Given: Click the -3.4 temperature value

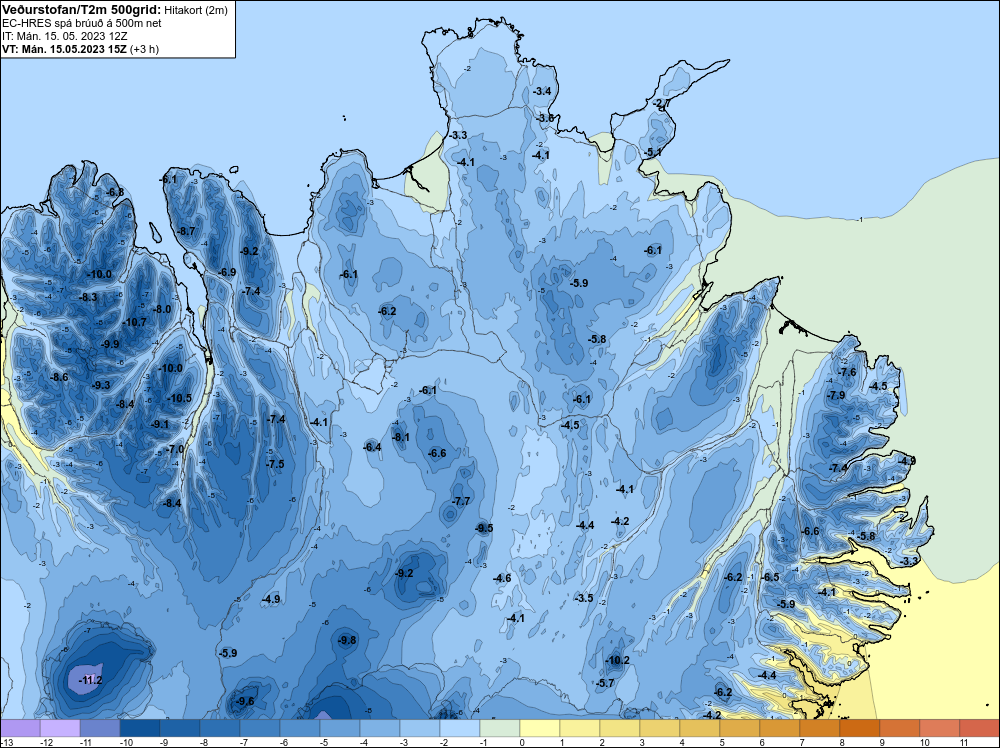Looking at the screenshot, I should (x=541, y=91).
